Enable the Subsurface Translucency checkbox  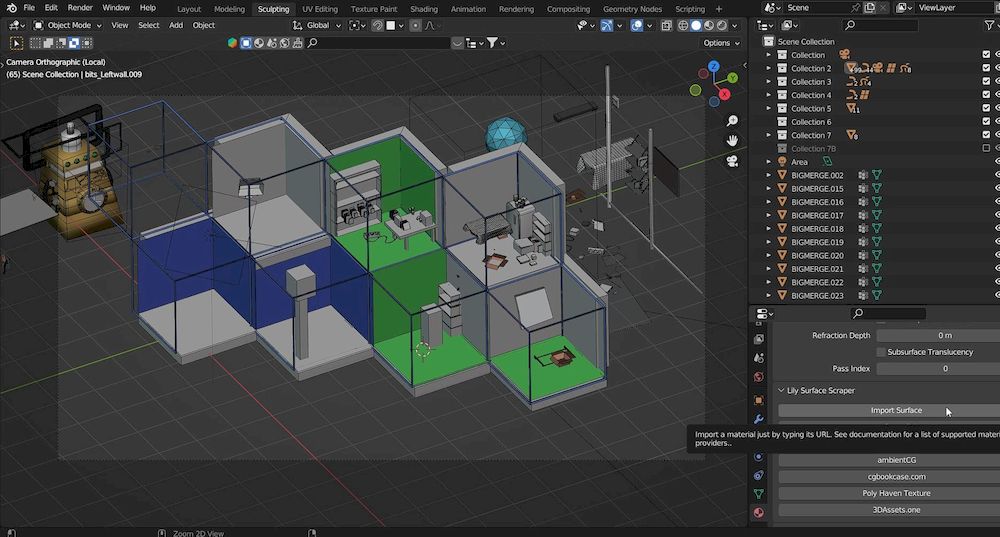point(881,352)
